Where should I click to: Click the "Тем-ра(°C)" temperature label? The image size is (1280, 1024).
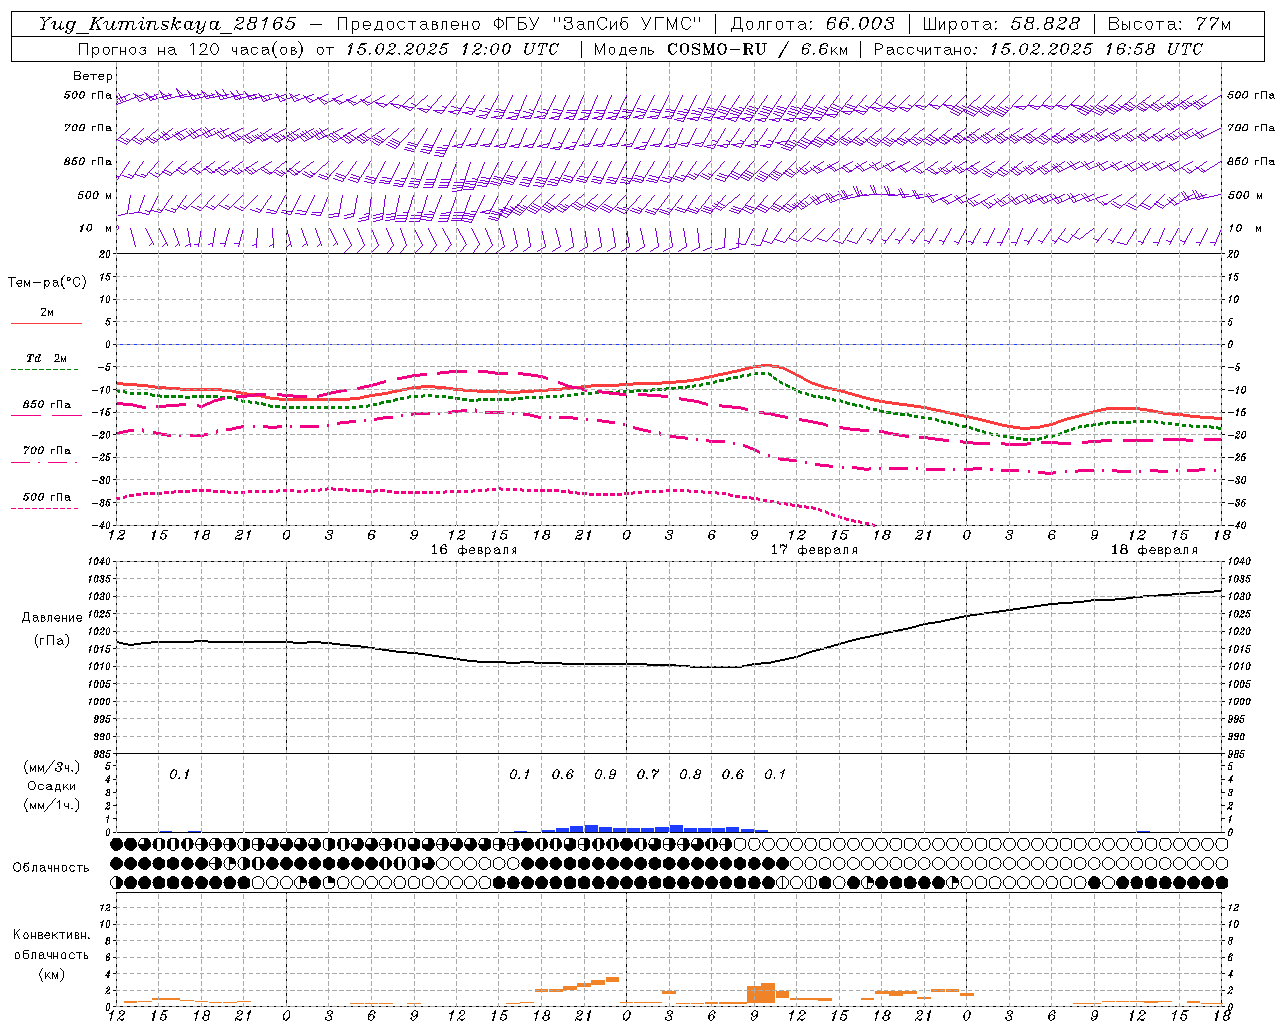47,283
